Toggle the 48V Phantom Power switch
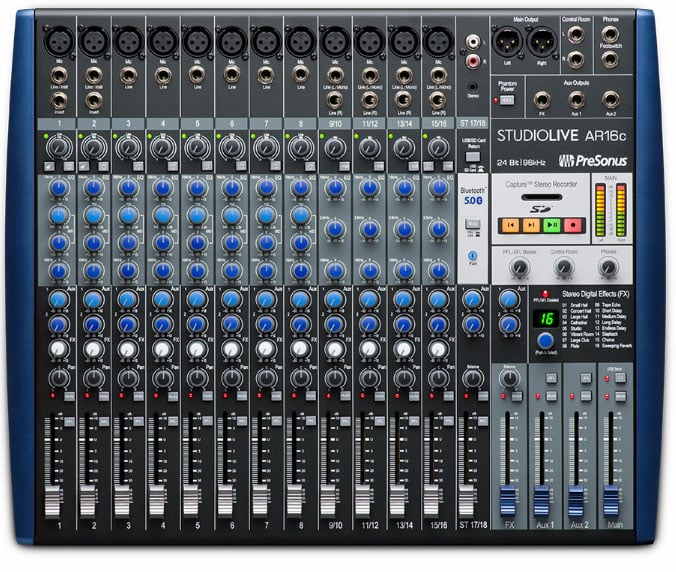The image size is (676, 572). tap(507, 100)
